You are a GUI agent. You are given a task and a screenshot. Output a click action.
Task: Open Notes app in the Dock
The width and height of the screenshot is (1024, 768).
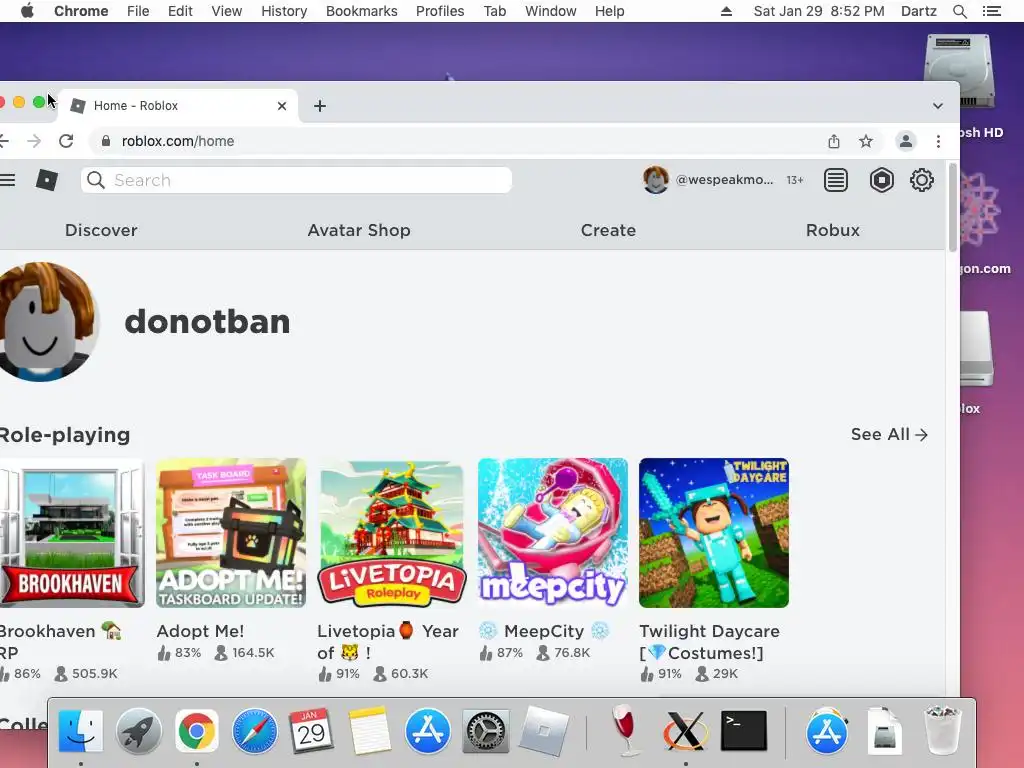(370, 731)
